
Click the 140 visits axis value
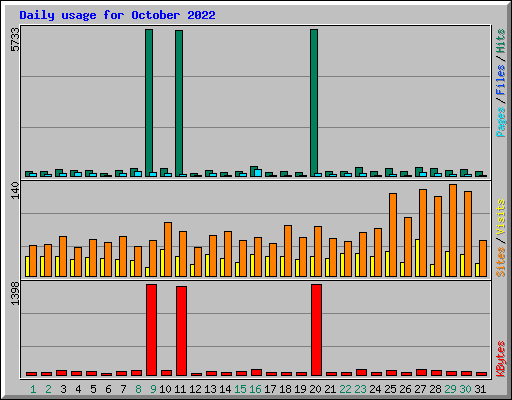(15, 191)
